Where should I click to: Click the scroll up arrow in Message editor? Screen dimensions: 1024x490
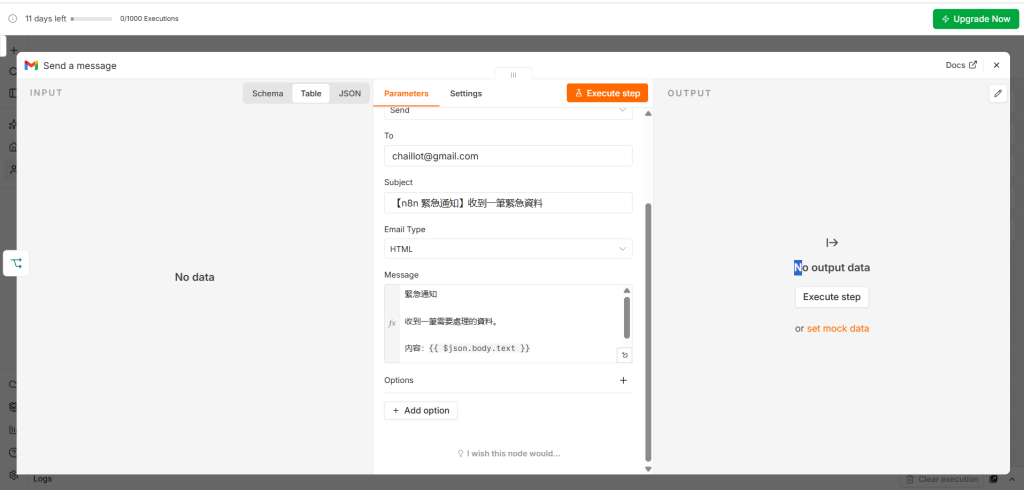click(627, 290)
